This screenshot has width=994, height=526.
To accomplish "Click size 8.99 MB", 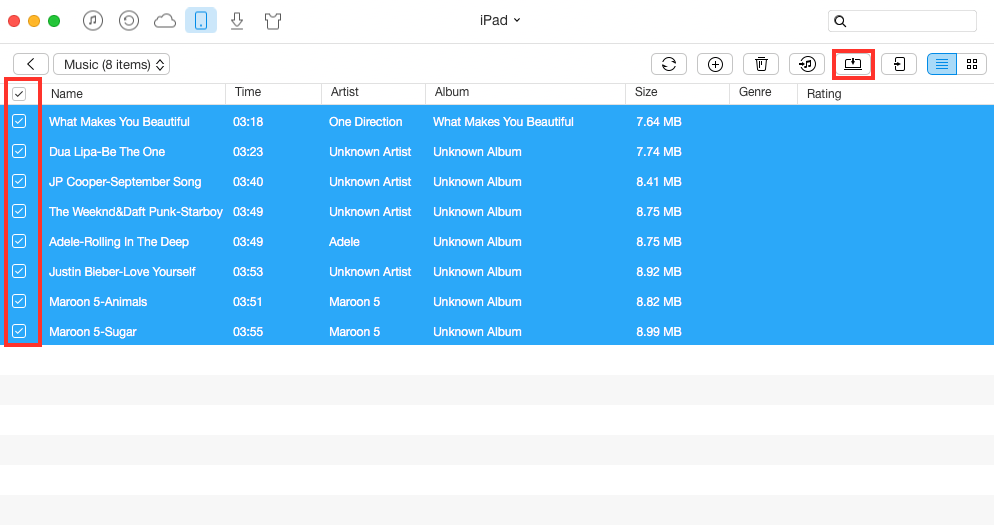I will point(659,331).
